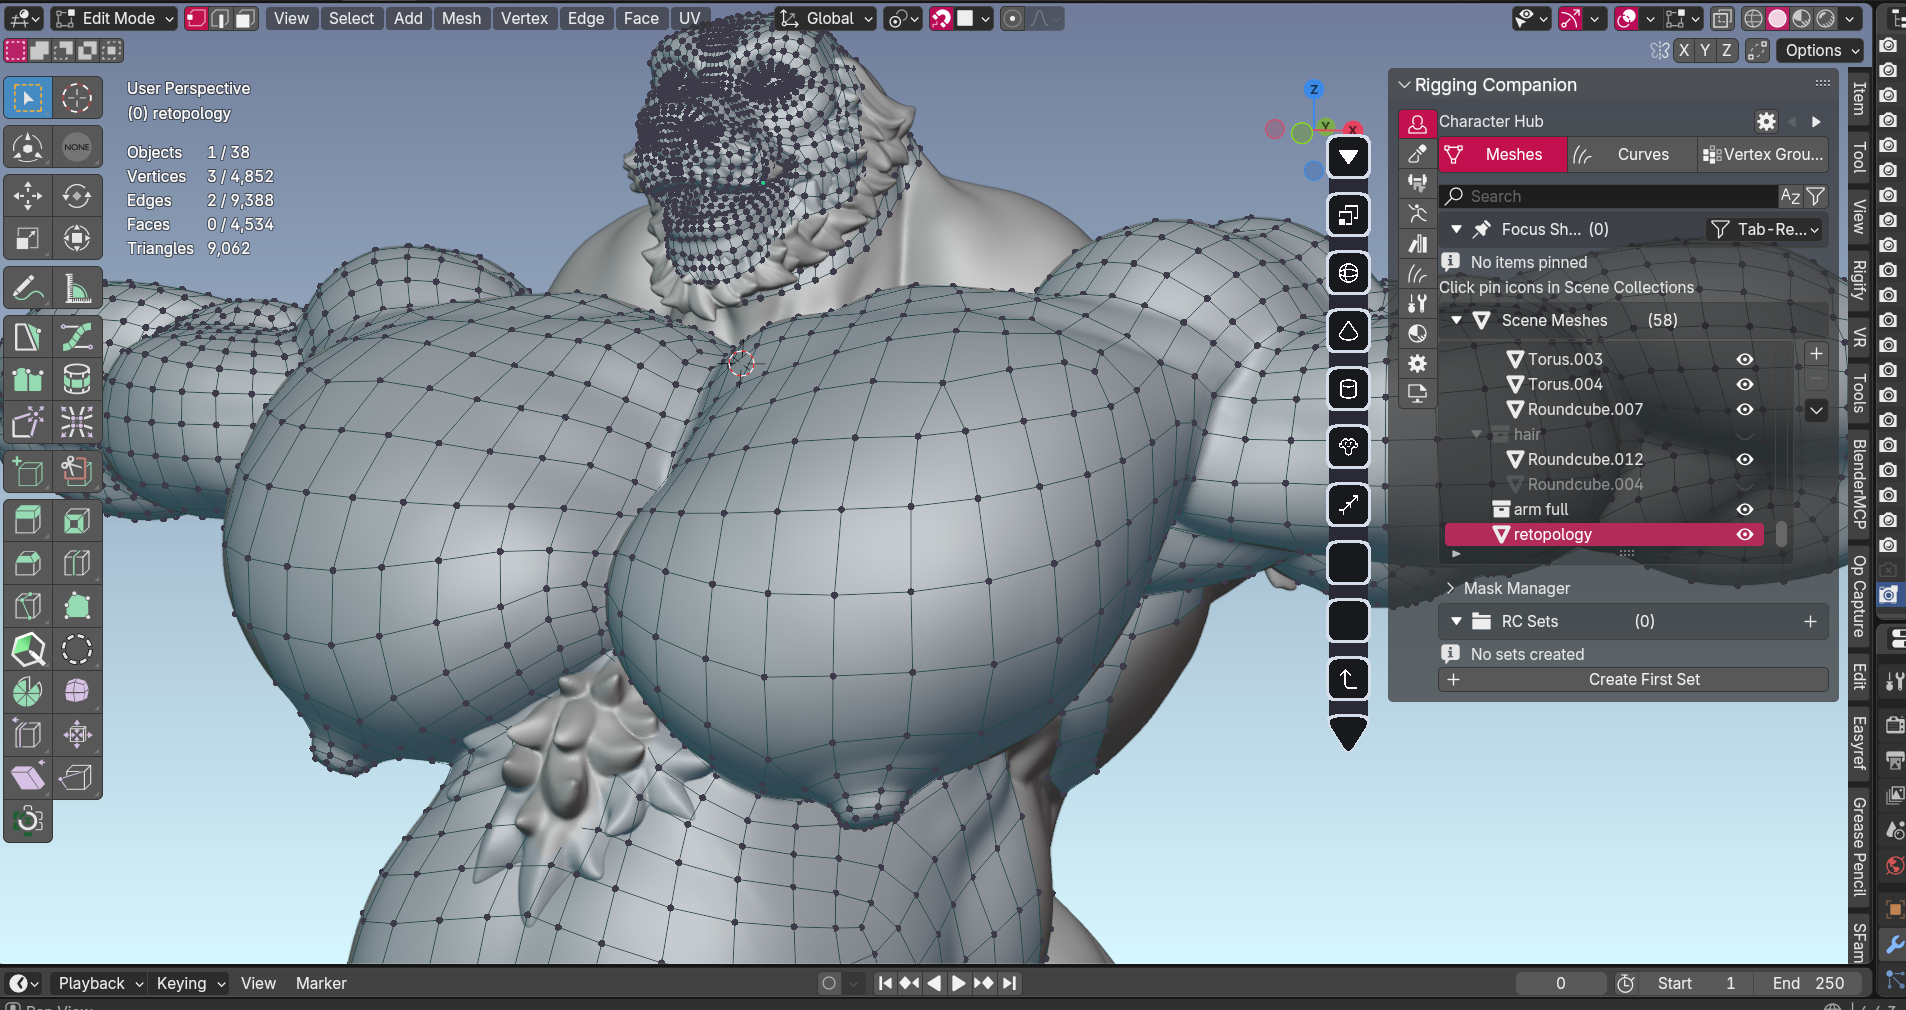1906x1010 pixels.
Task: Select the Loop Cut tool
Action: pyautogui.click(x=77, y=563)
